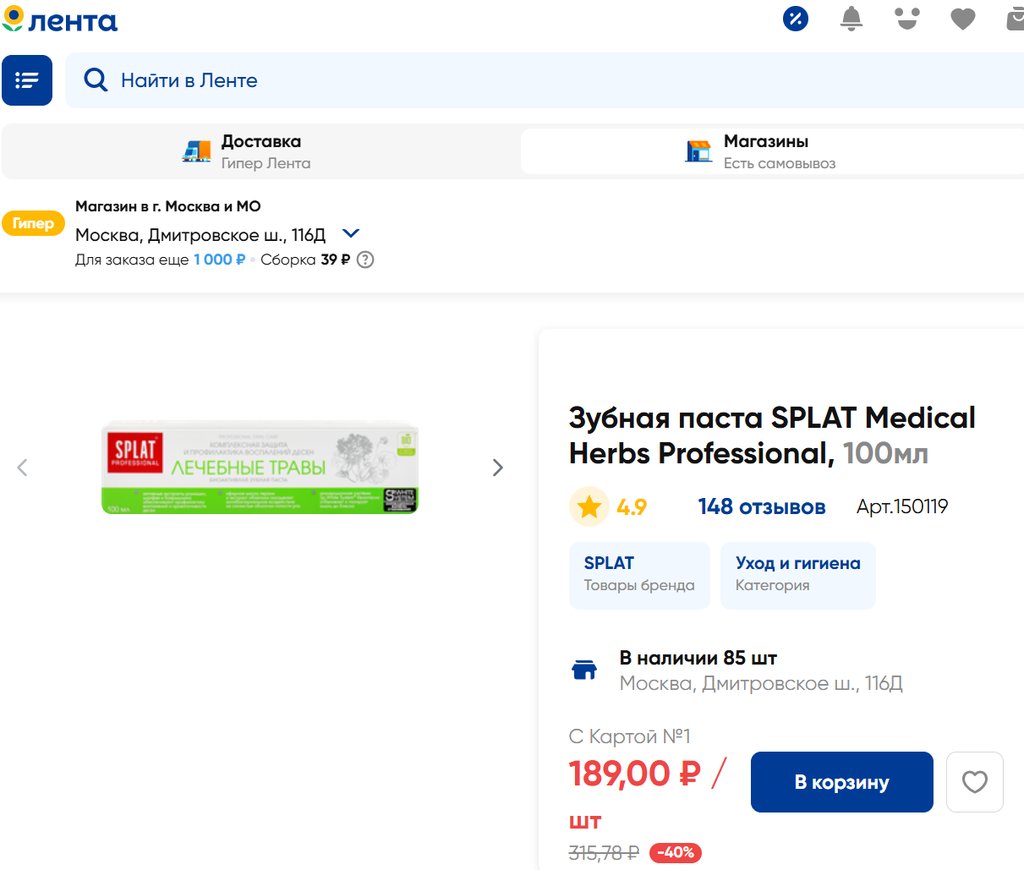Screen dimensions: 1024x870
Task: Expand store address dropdown chevron
Action: [x=351, y=233]
